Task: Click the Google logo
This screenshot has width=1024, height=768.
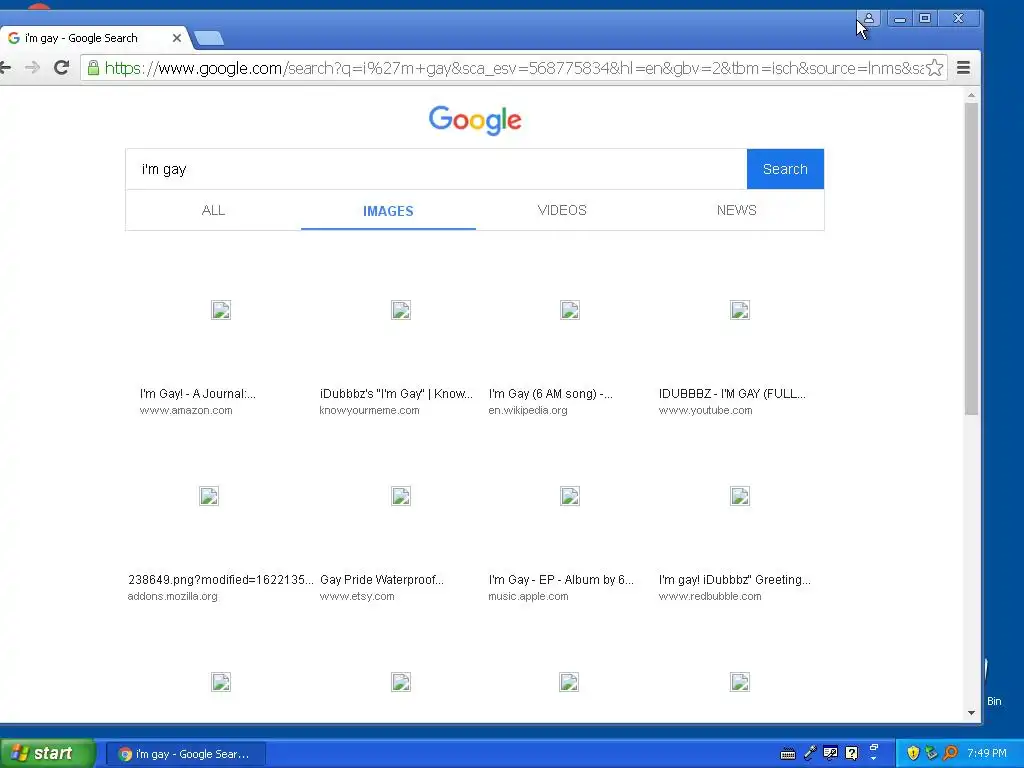Action: pos(475,120)
